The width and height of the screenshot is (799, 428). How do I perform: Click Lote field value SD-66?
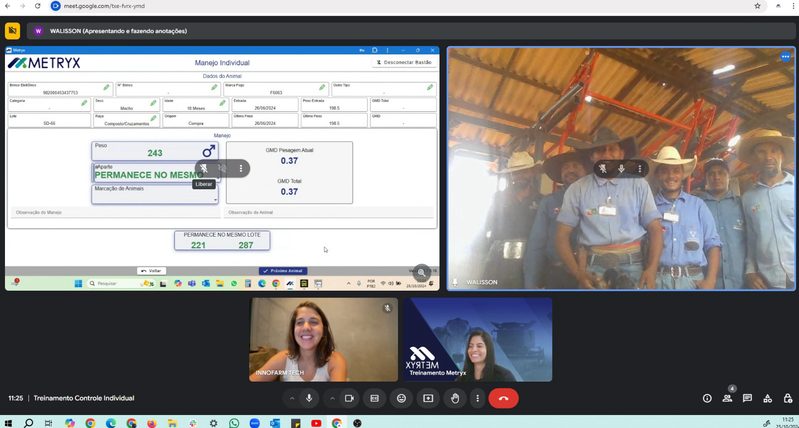[49, 123]
